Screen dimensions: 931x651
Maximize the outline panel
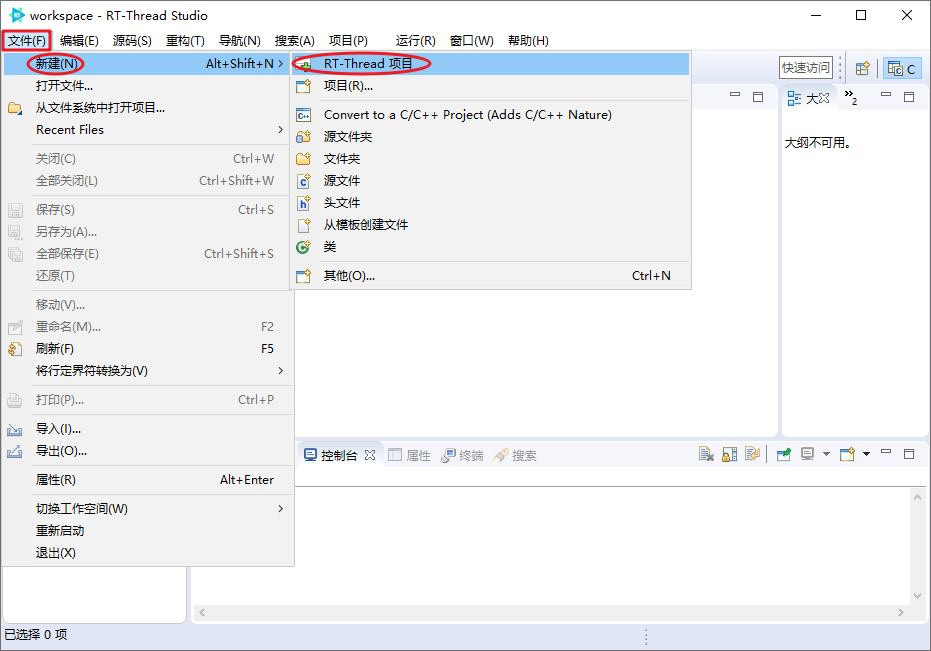coord(909,97)
